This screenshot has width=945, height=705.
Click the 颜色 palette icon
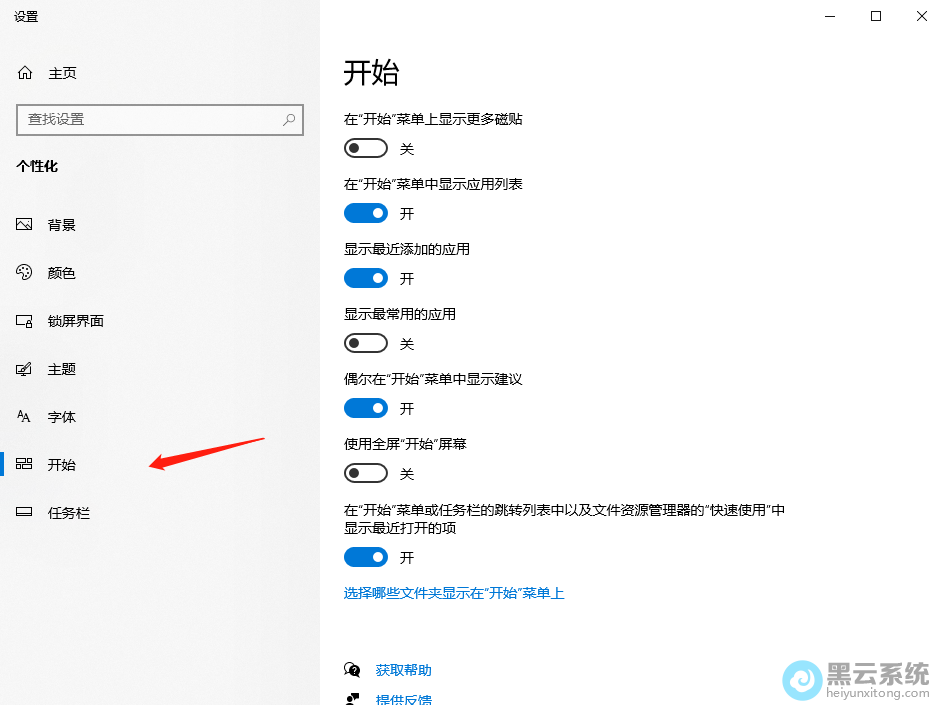[x=24, y=272]
